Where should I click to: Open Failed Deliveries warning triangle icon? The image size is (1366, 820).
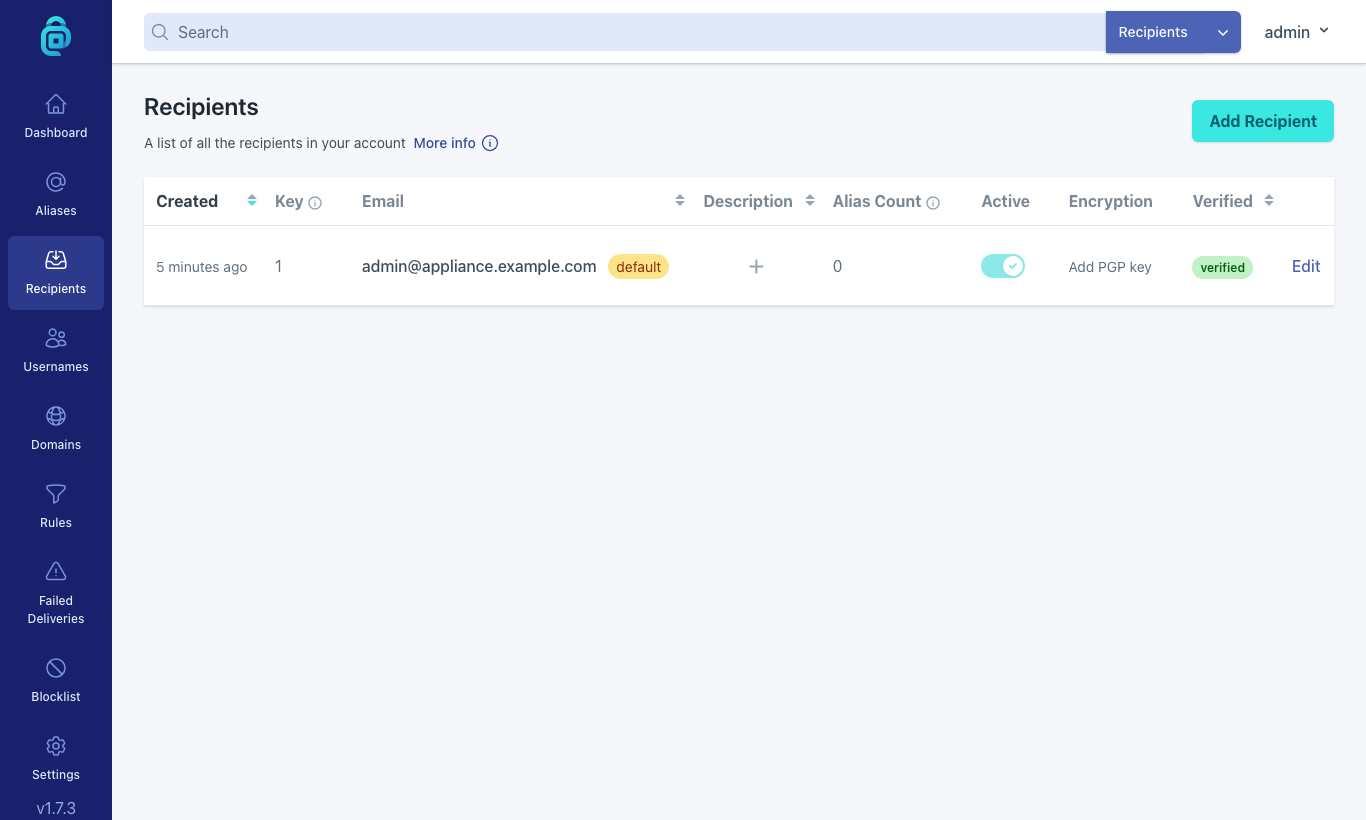tap(56, 572)
